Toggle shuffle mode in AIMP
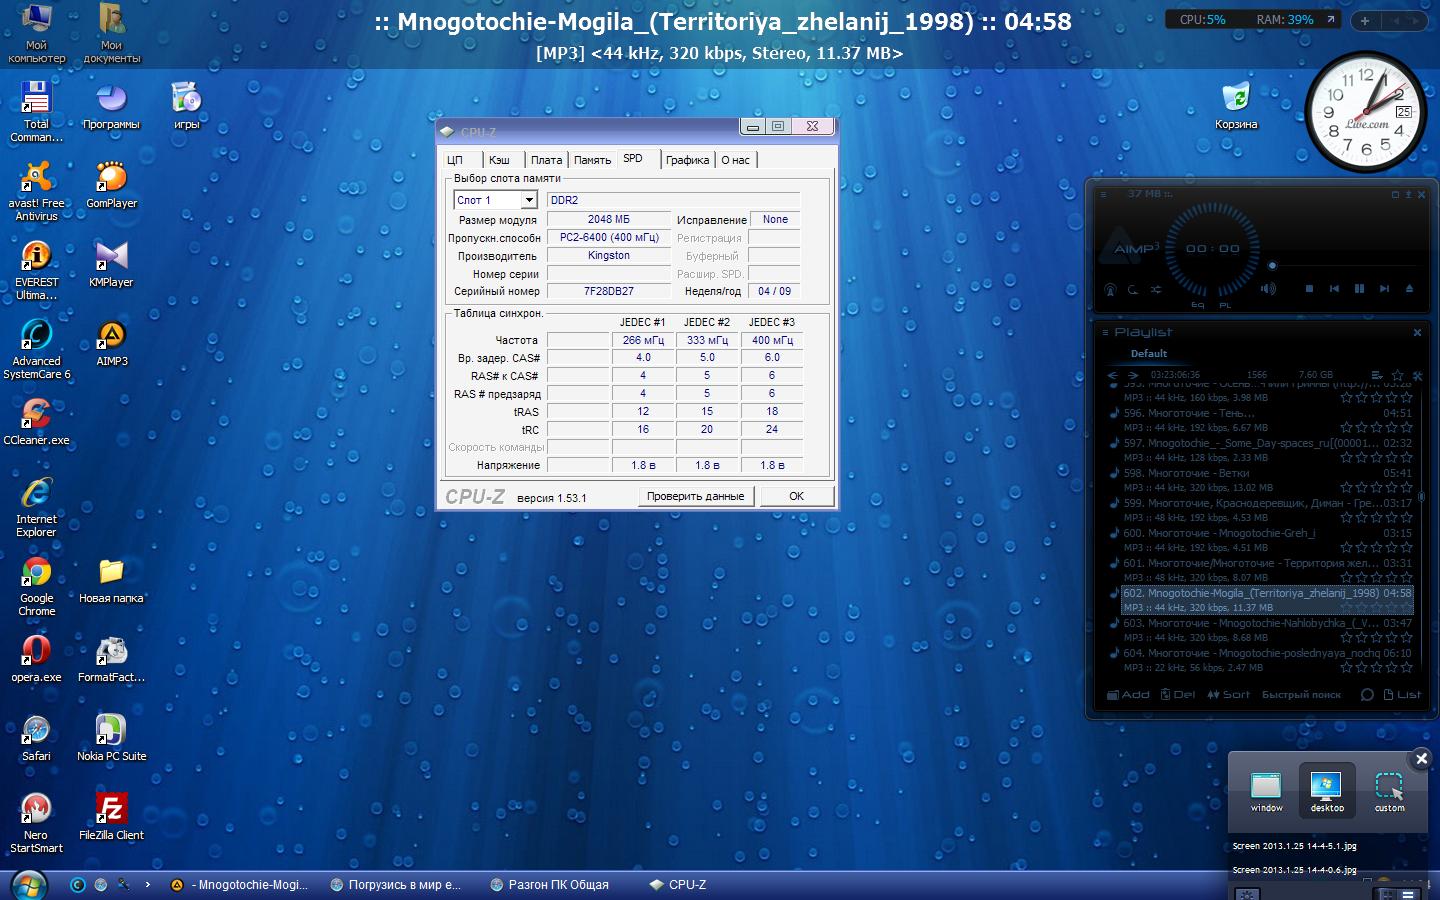The image size is (1440, 900). click(x=1156, y=290)
